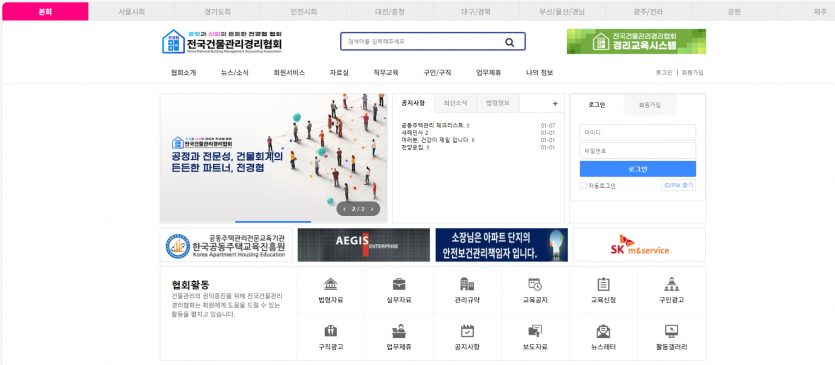Open the 구인/구직 menu
Screen dimensions: 835x365
click(x=437, y=73)
